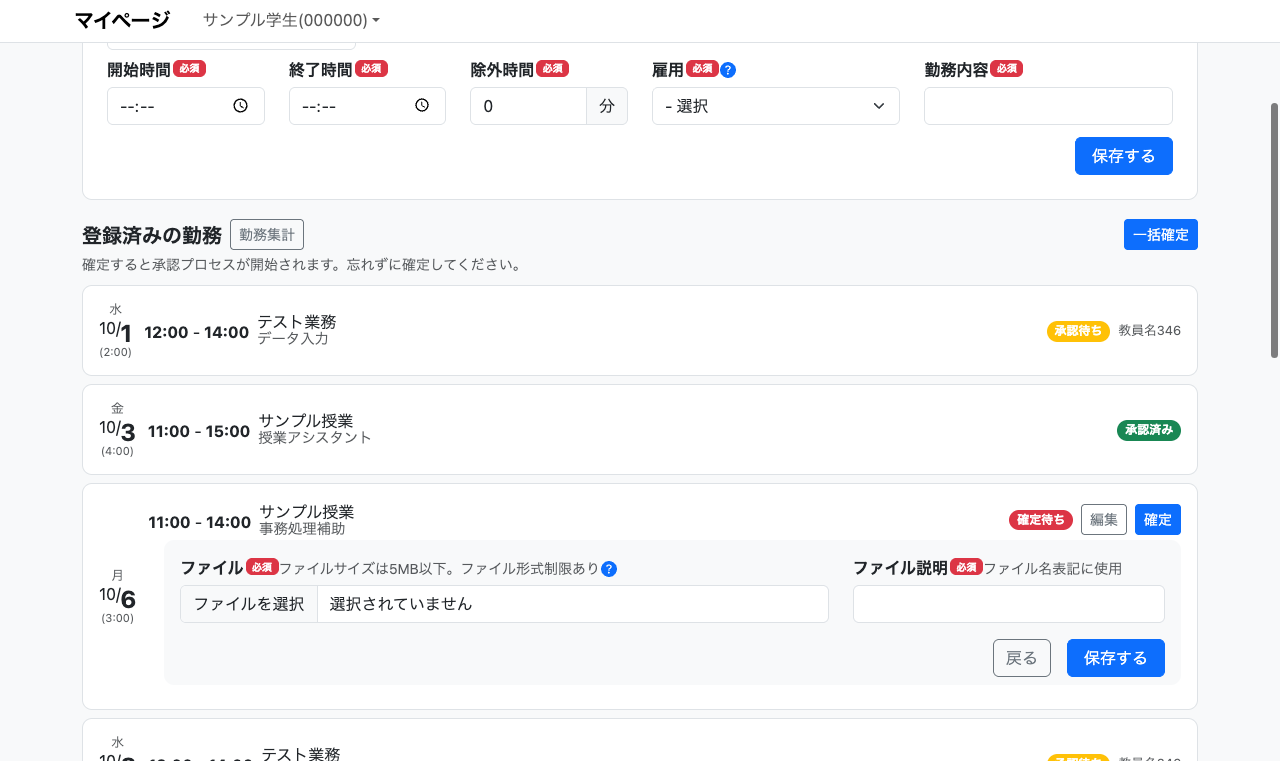Confirm the 10/6 shift with 確定
The height and width of the screenshot is (761, 1280).
tap(1157, 520)
